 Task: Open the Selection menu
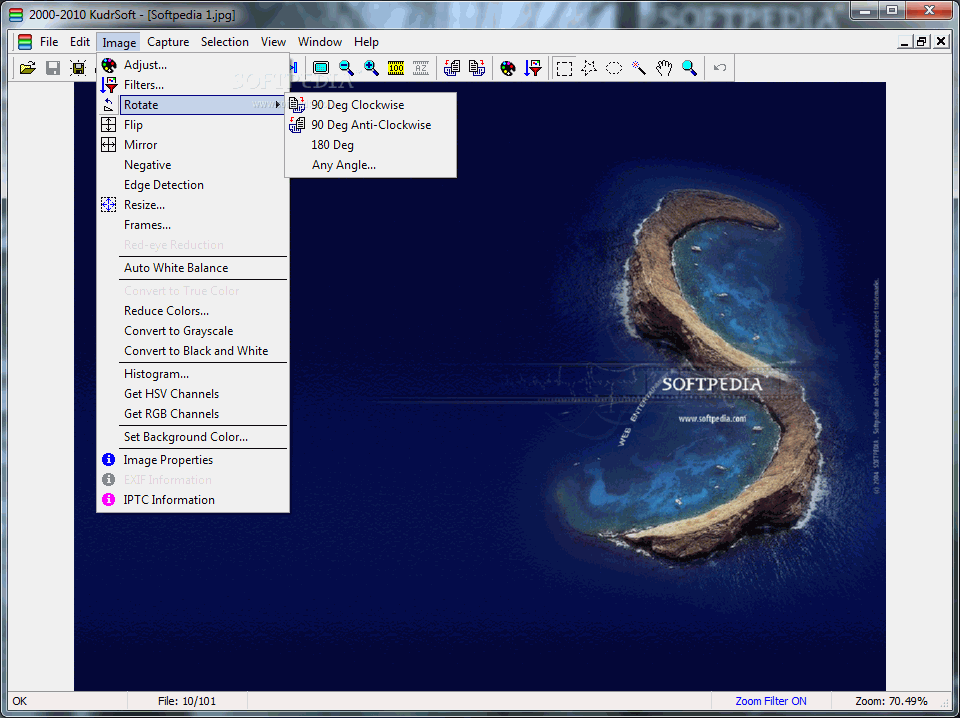pyautogui.click(x=225, y=42)
